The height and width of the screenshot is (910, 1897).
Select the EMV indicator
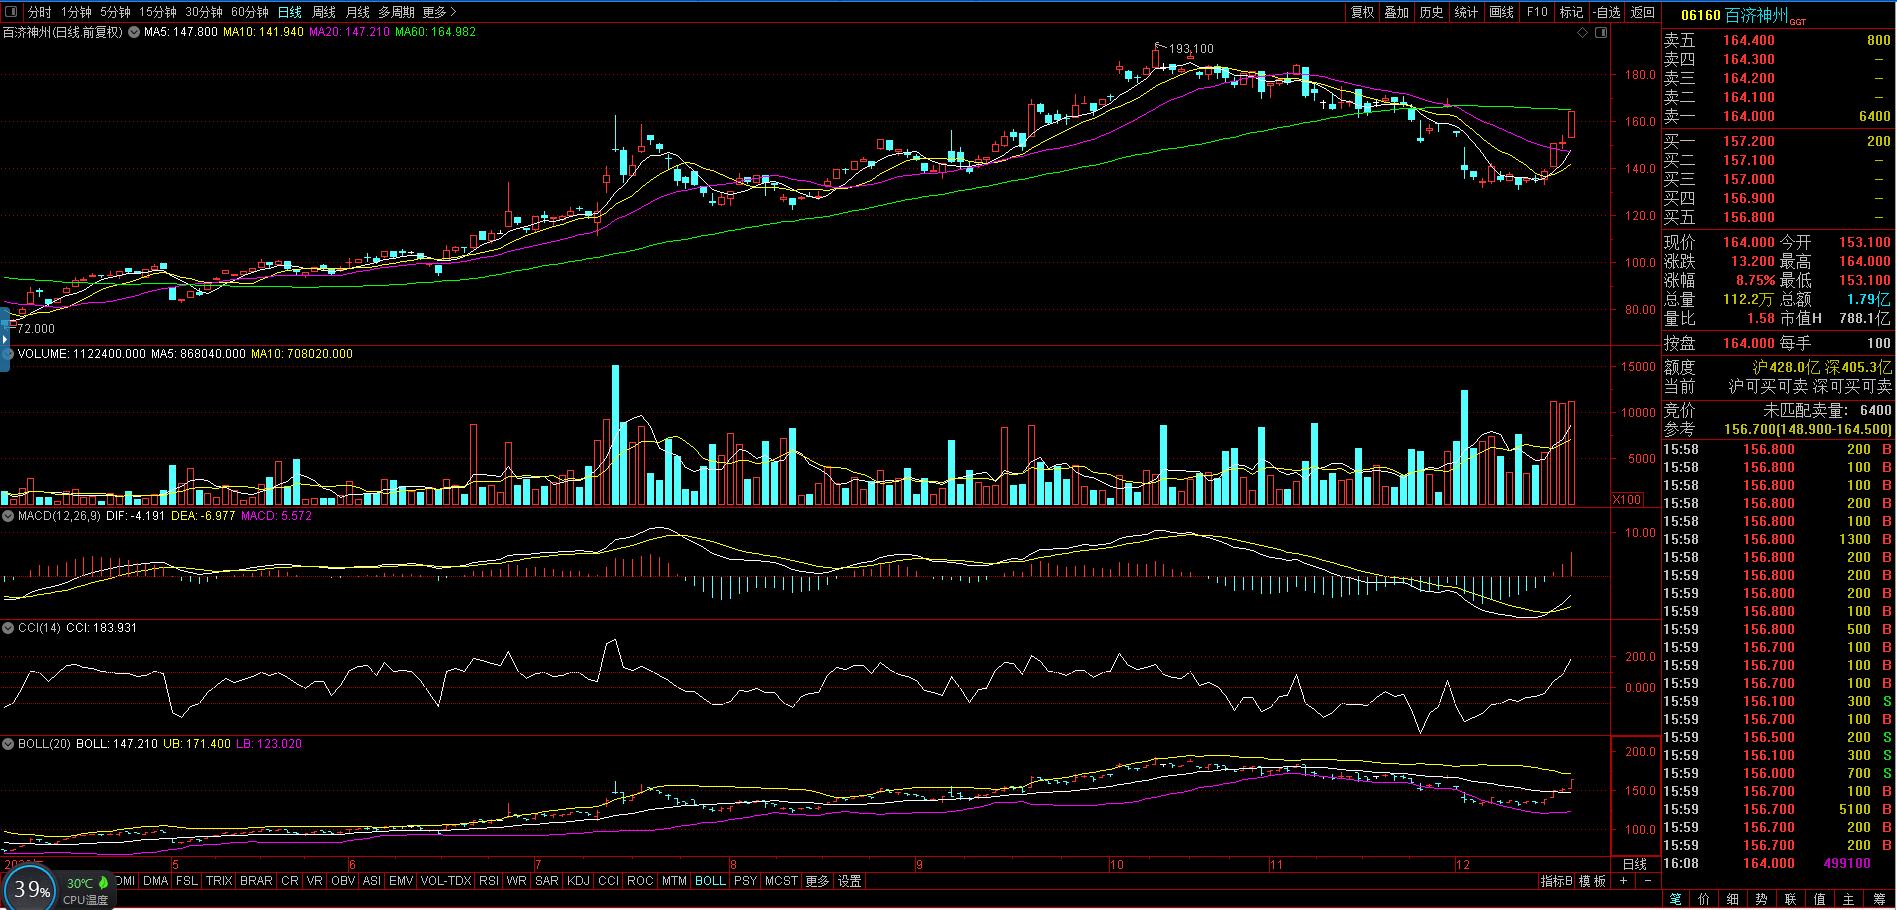tap(401, 881)
